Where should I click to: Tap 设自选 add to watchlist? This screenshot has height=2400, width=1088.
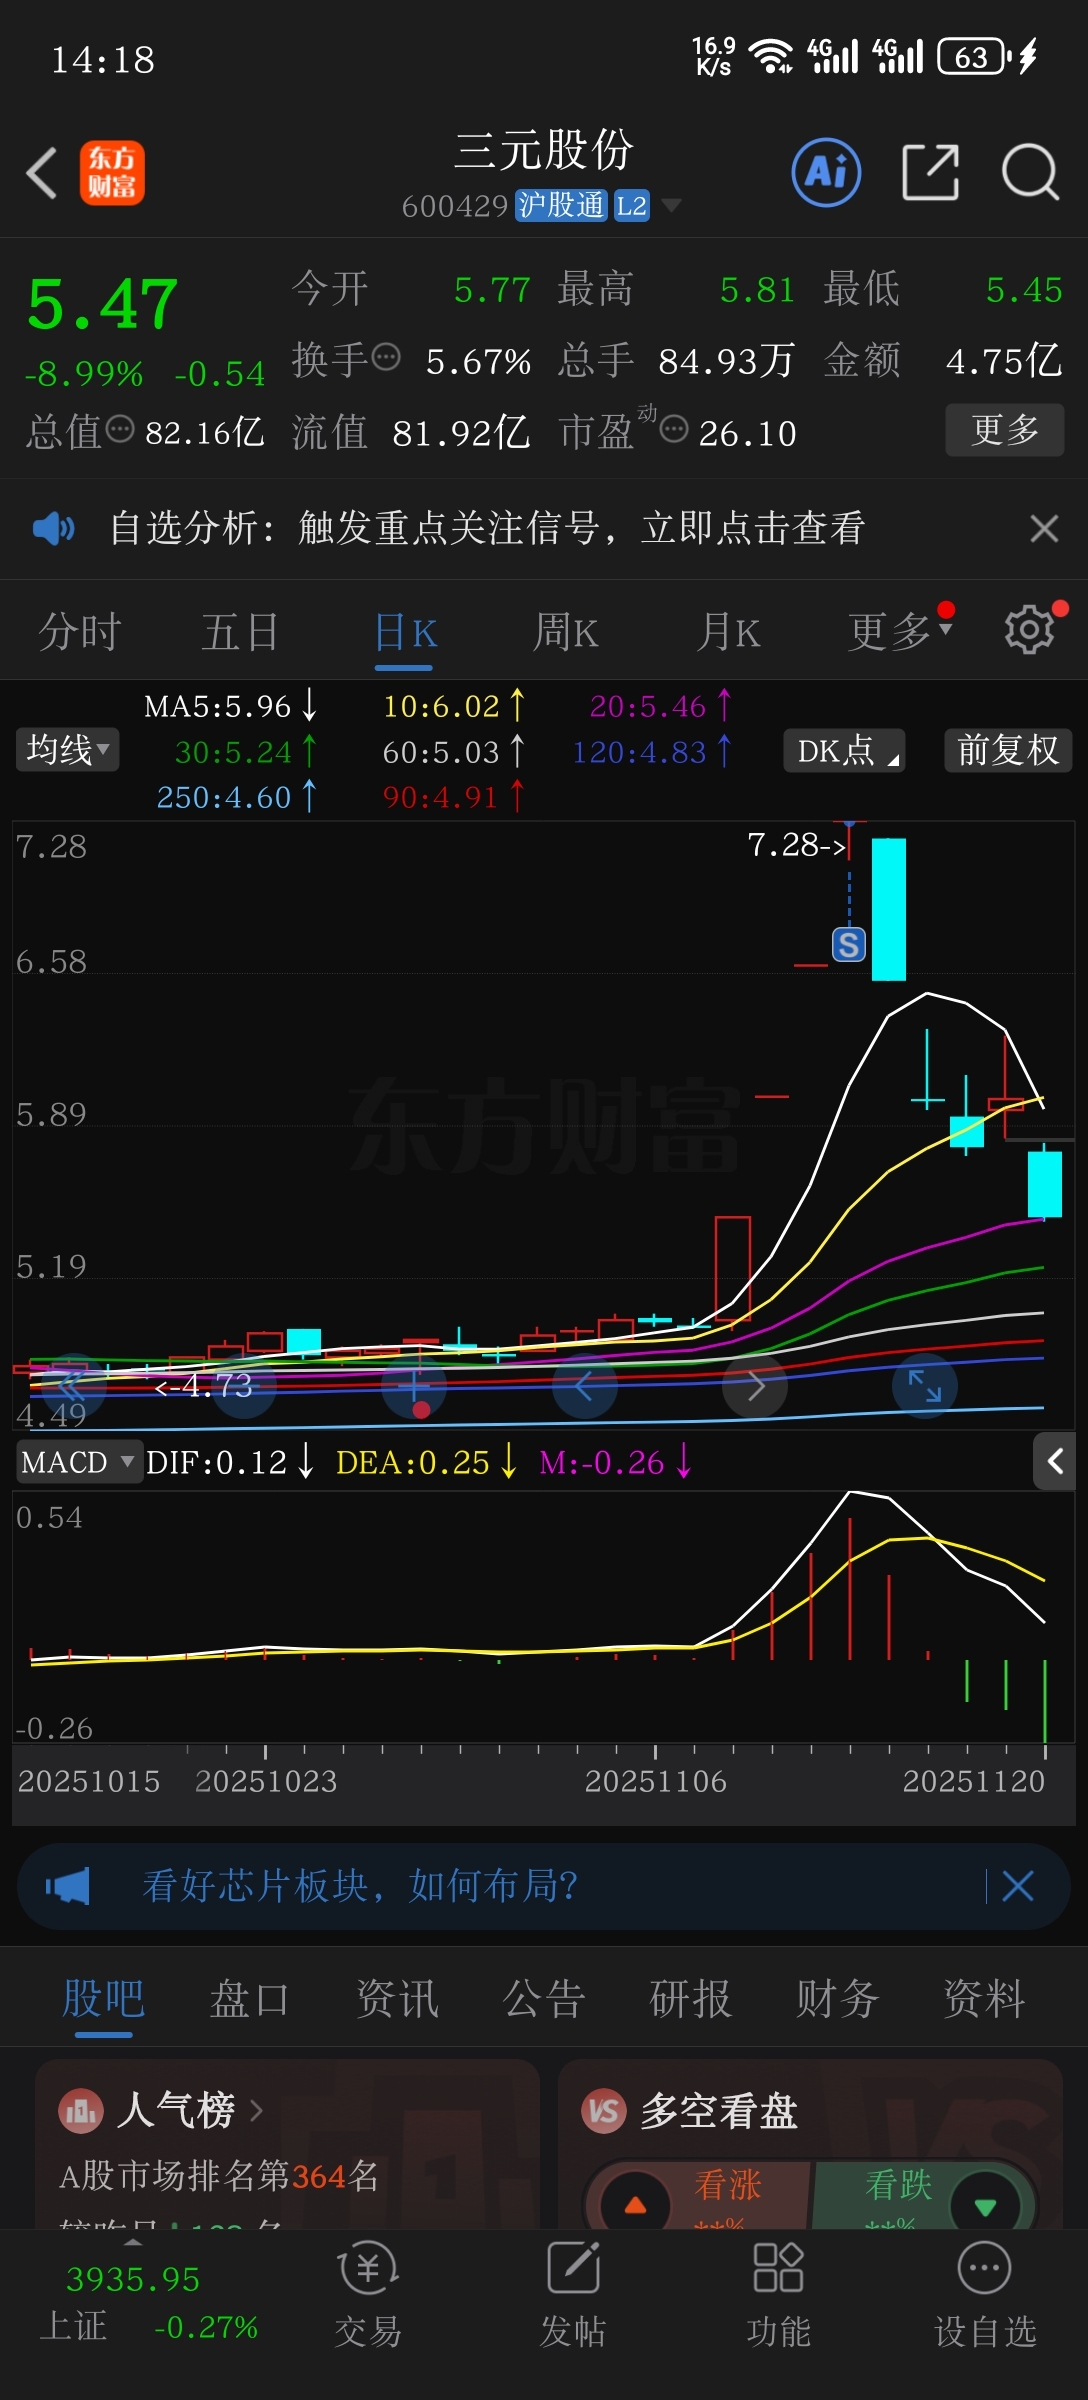[x=985, y=2295]
